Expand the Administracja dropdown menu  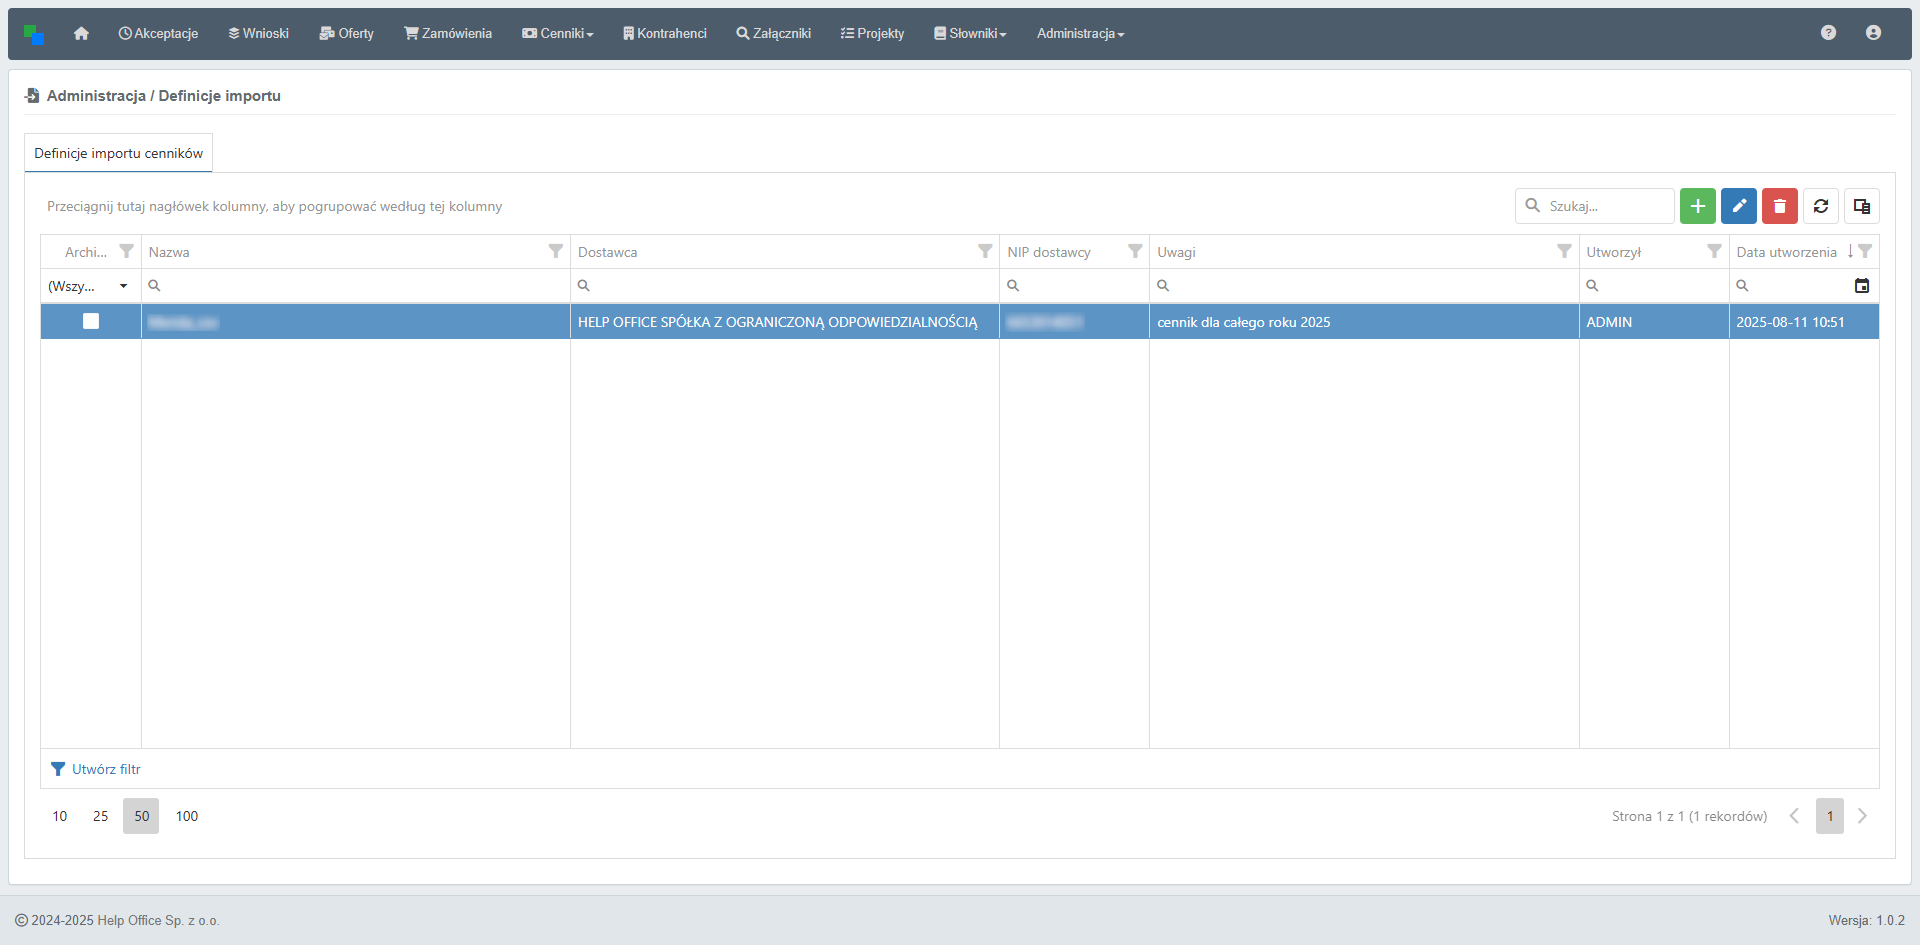click(x=1080, y=34)
